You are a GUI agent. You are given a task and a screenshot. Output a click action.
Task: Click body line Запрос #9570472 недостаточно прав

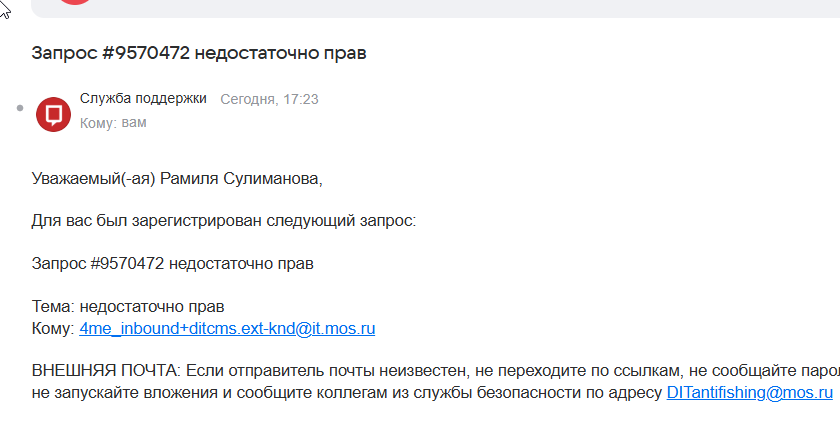coord(172,263)
